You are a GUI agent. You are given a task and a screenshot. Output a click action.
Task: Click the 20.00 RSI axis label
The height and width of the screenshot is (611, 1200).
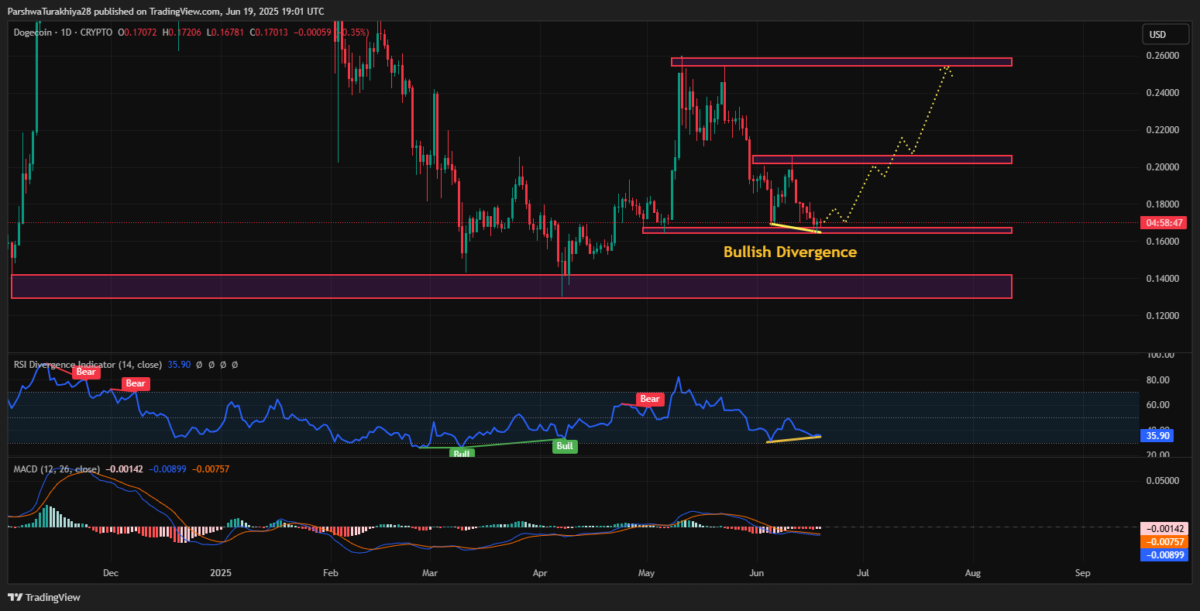coord(1160,455)
